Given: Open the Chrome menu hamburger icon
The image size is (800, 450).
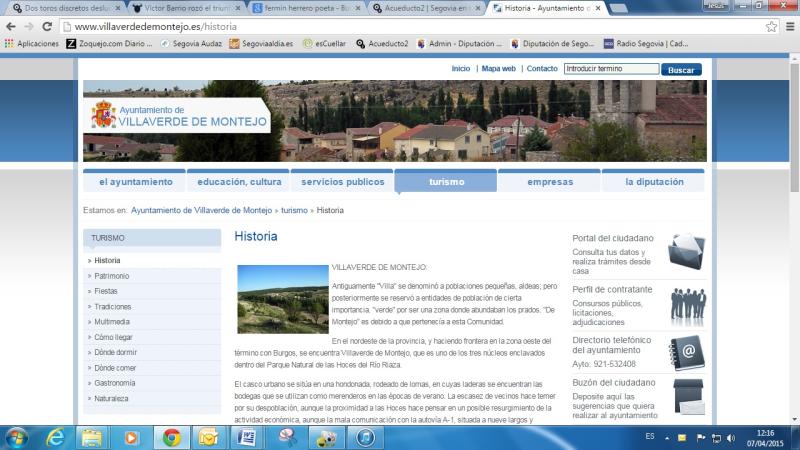Looking at the screenshot, I should (x=789, y=27).
